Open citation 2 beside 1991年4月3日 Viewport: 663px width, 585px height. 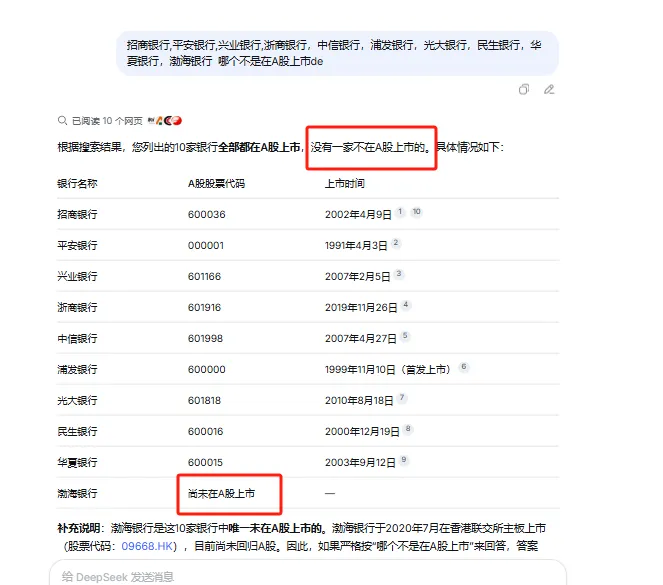point(395,243)
